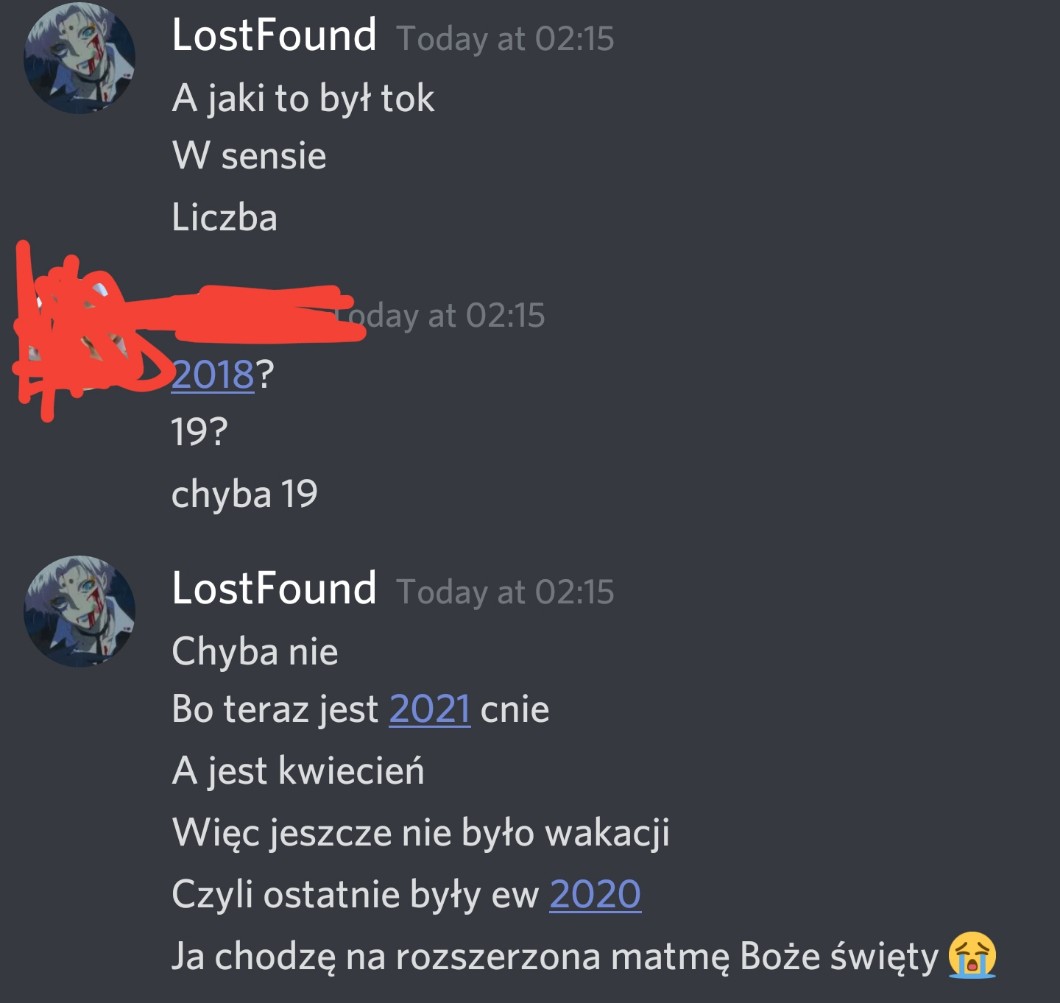Select the message 'A jest kwiecień'
1060x1003 pixels.
pyautogui.click(x=298, y=771)
